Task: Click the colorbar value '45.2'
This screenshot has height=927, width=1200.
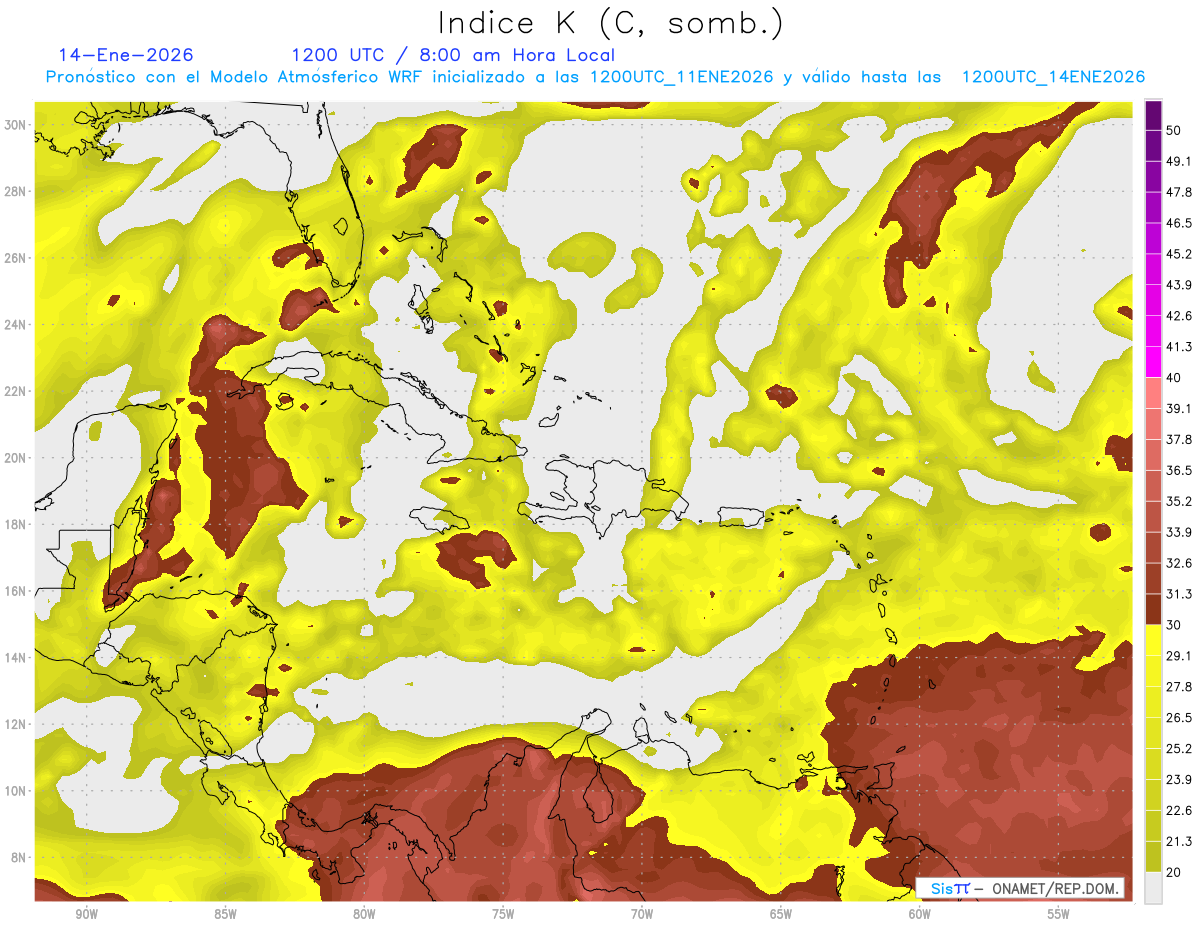Action: [1179, 254]
